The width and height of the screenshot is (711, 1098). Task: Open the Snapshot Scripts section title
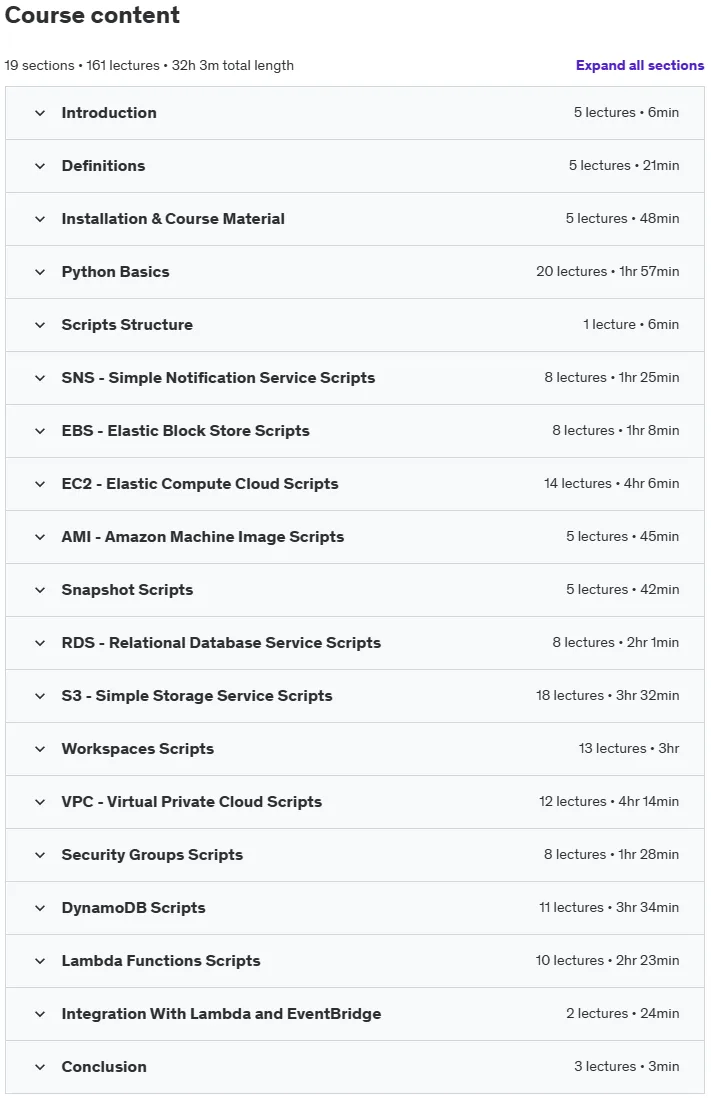(127, 590)
